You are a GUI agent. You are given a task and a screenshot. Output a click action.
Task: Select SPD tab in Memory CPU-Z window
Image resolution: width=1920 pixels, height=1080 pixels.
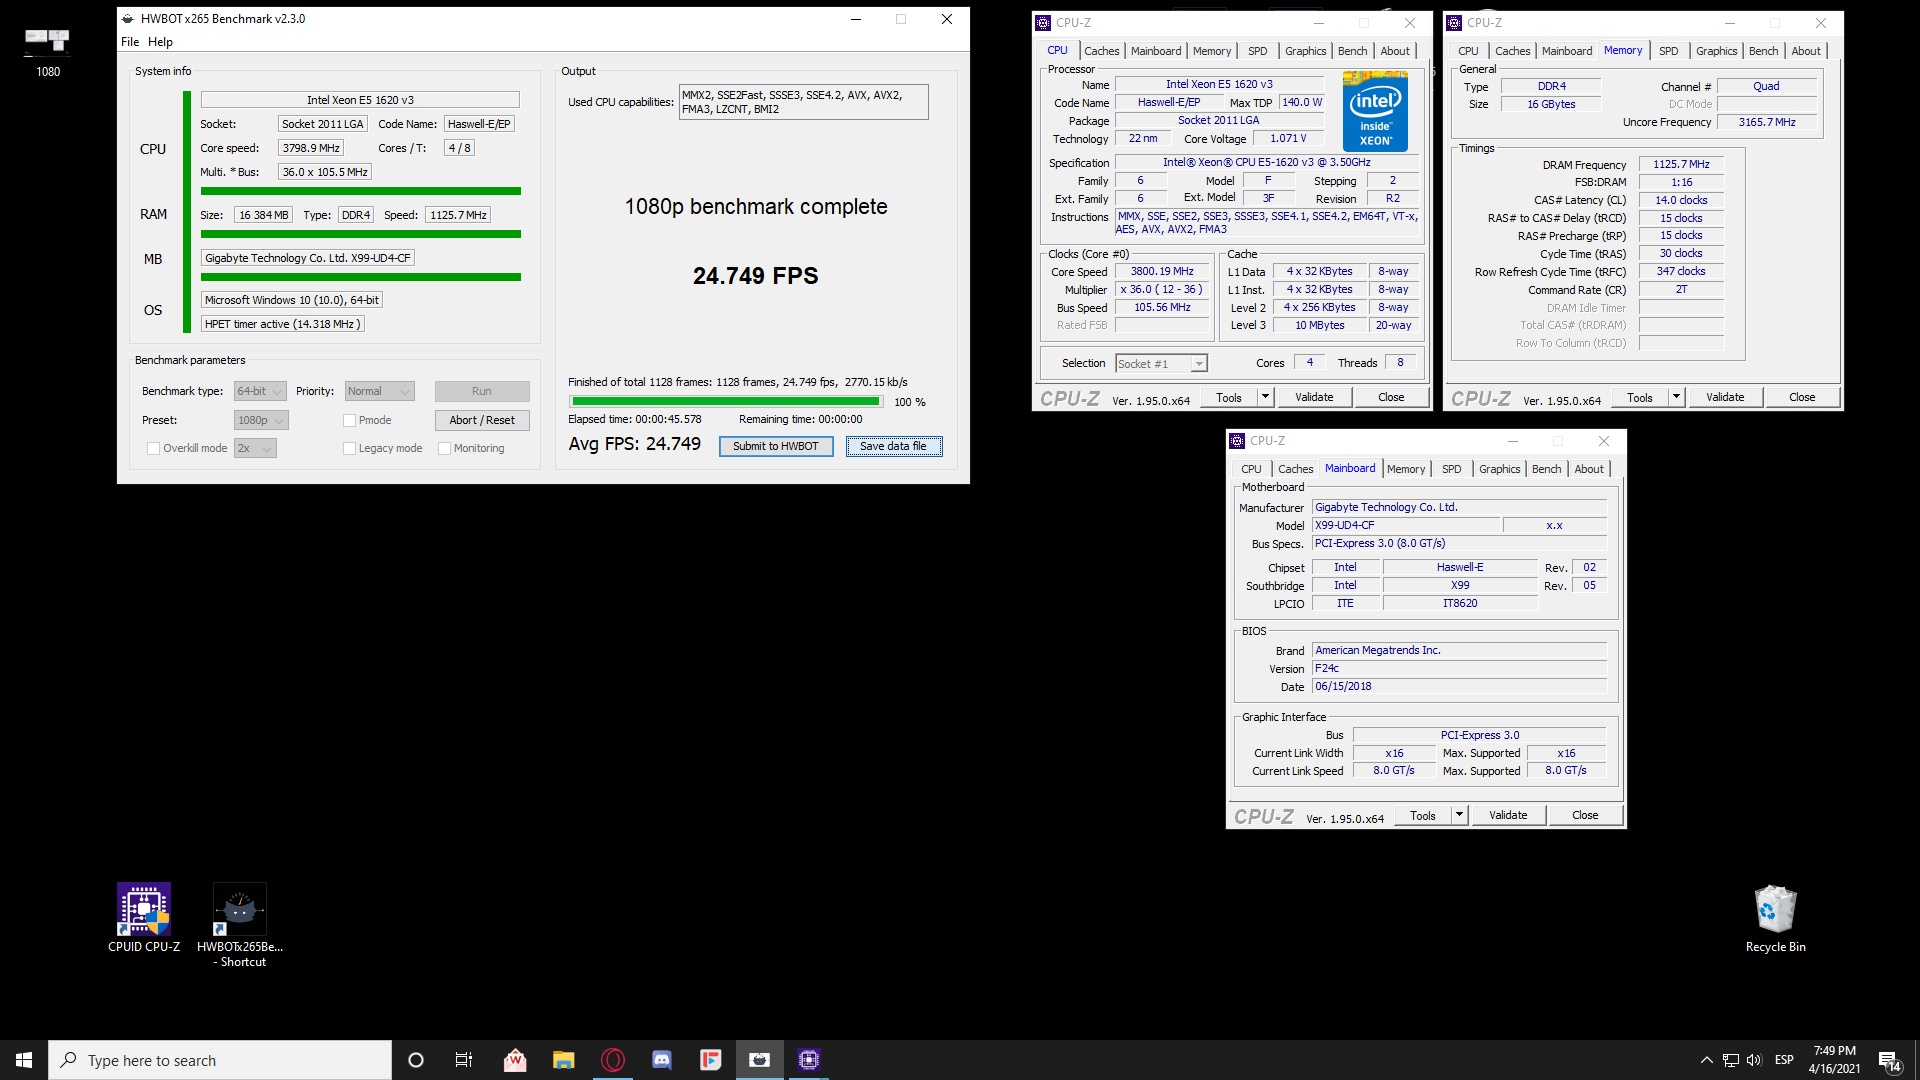(1668, 51)
